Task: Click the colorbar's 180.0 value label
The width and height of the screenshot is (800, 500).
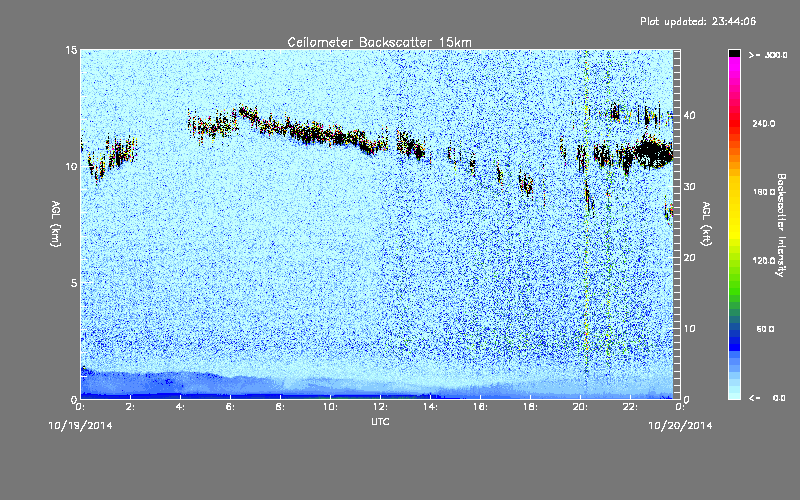Action: [x=764, y=192]
